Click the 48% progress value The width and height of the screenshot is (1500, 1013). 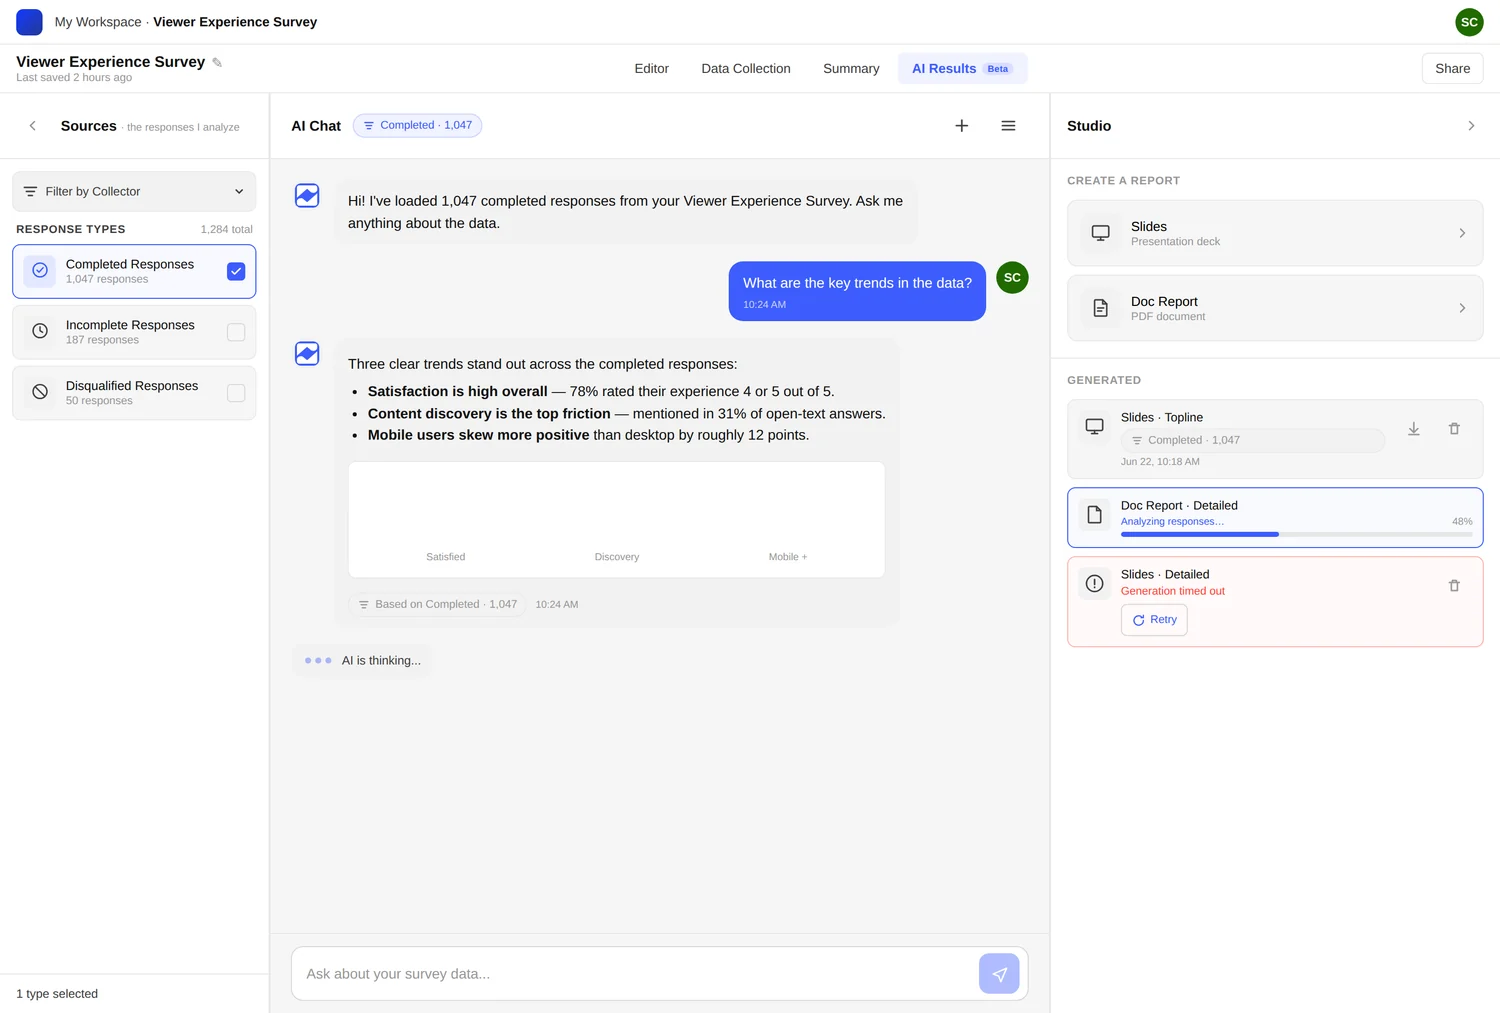point(1462,521)
